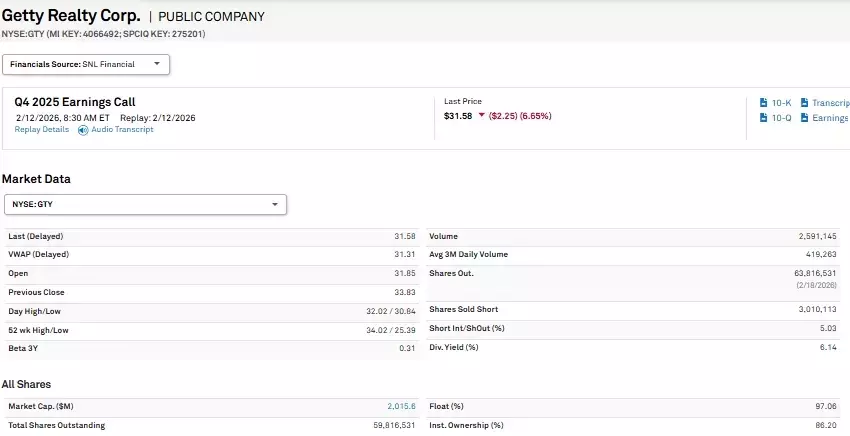This screenshot has height=436, width=850.
Task: Click the Earnings document icon
Action: (x=804, y=118)
